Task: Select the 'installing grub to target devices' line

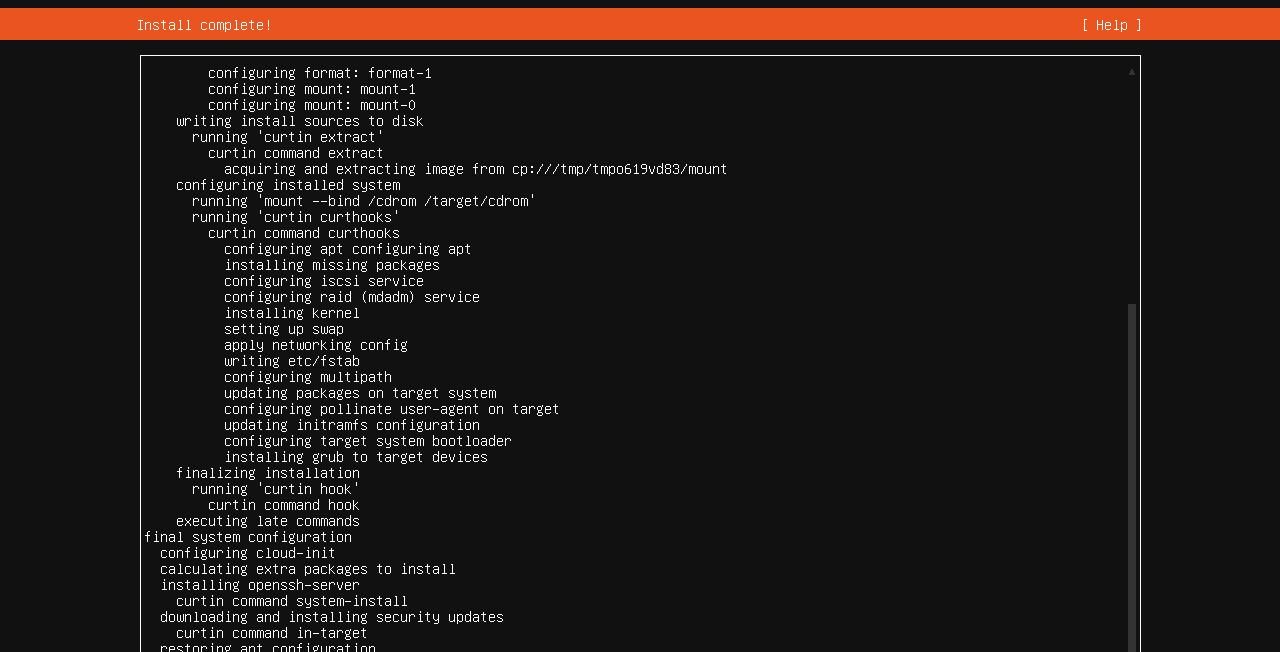Action: click(355, 457)
